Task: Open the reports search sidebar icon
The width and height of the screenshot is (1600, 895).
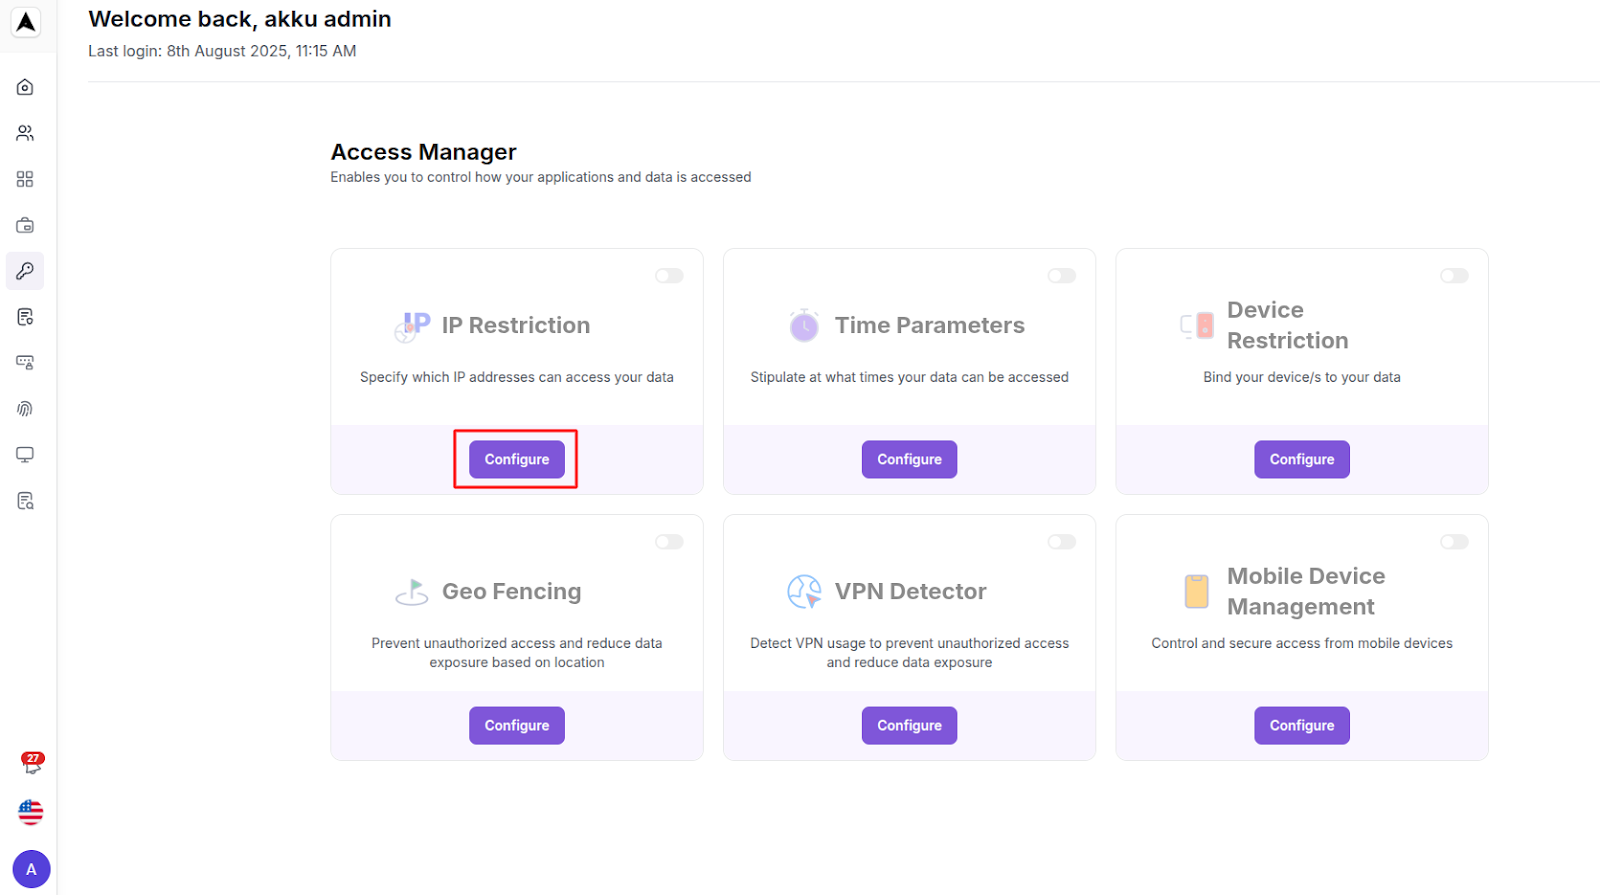Action: [25, 501]
